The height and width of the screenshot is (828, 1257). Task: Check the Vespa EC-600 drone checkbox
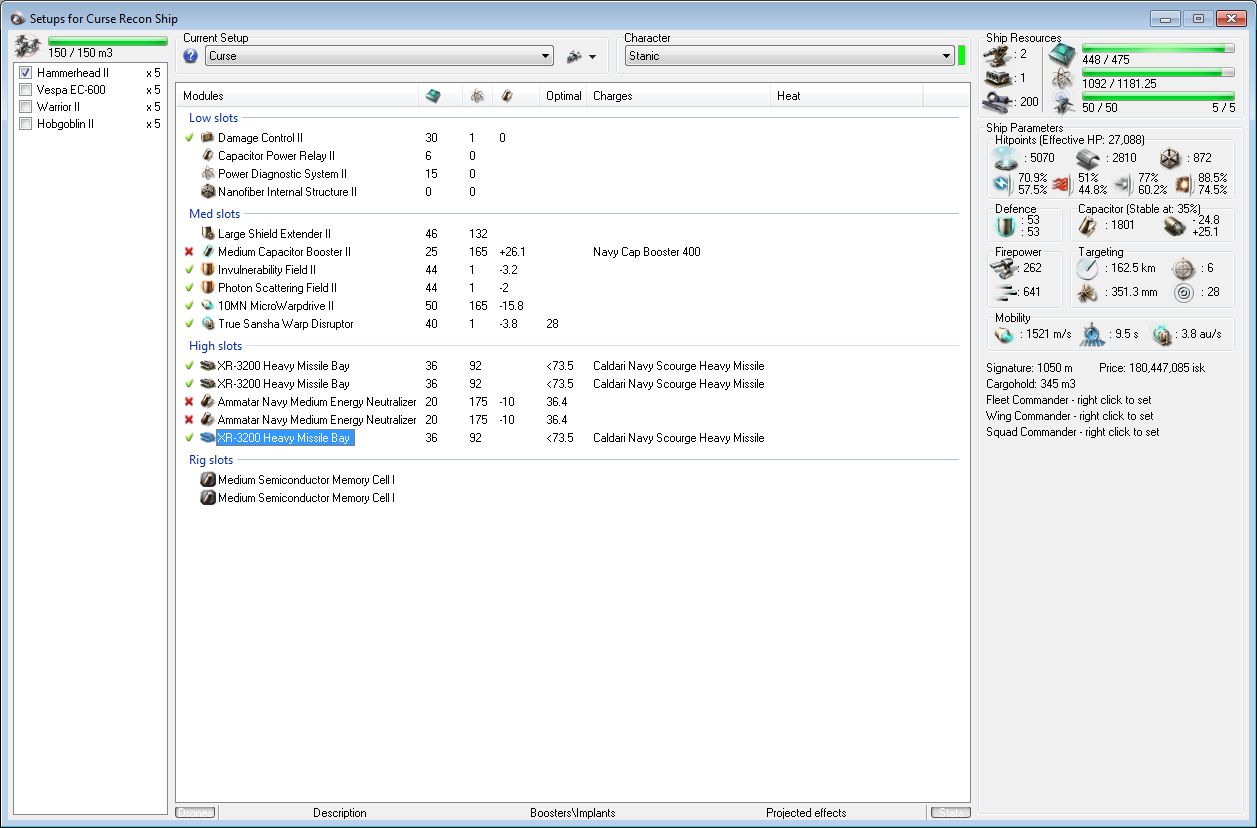[x=26, y=90]
